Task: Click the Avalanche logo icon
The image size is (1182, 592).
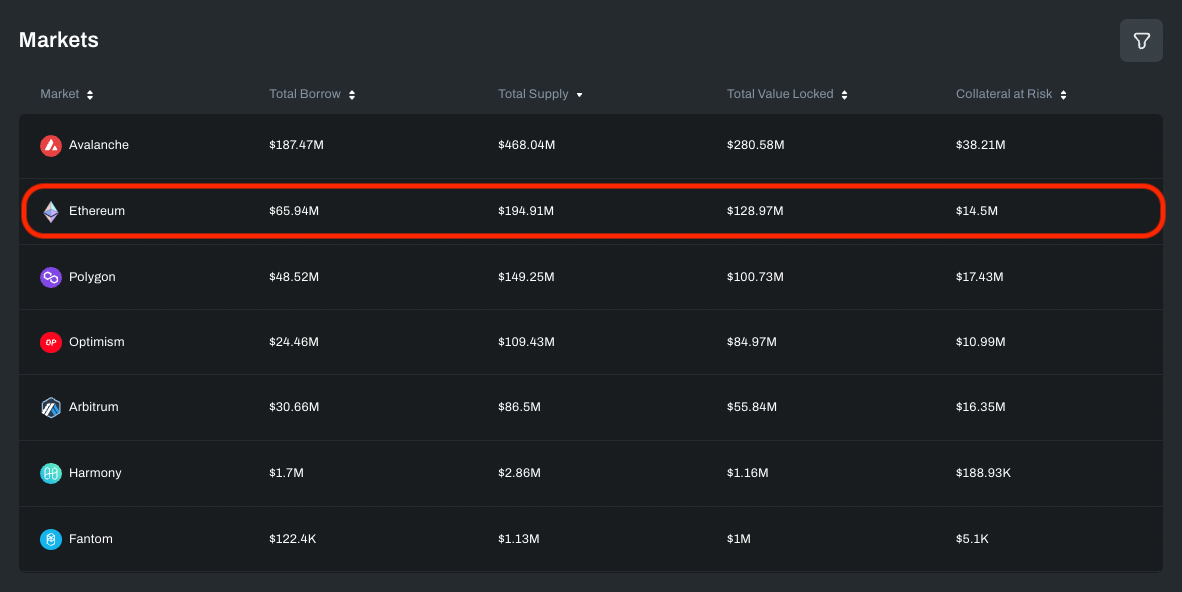Action: 51,146
